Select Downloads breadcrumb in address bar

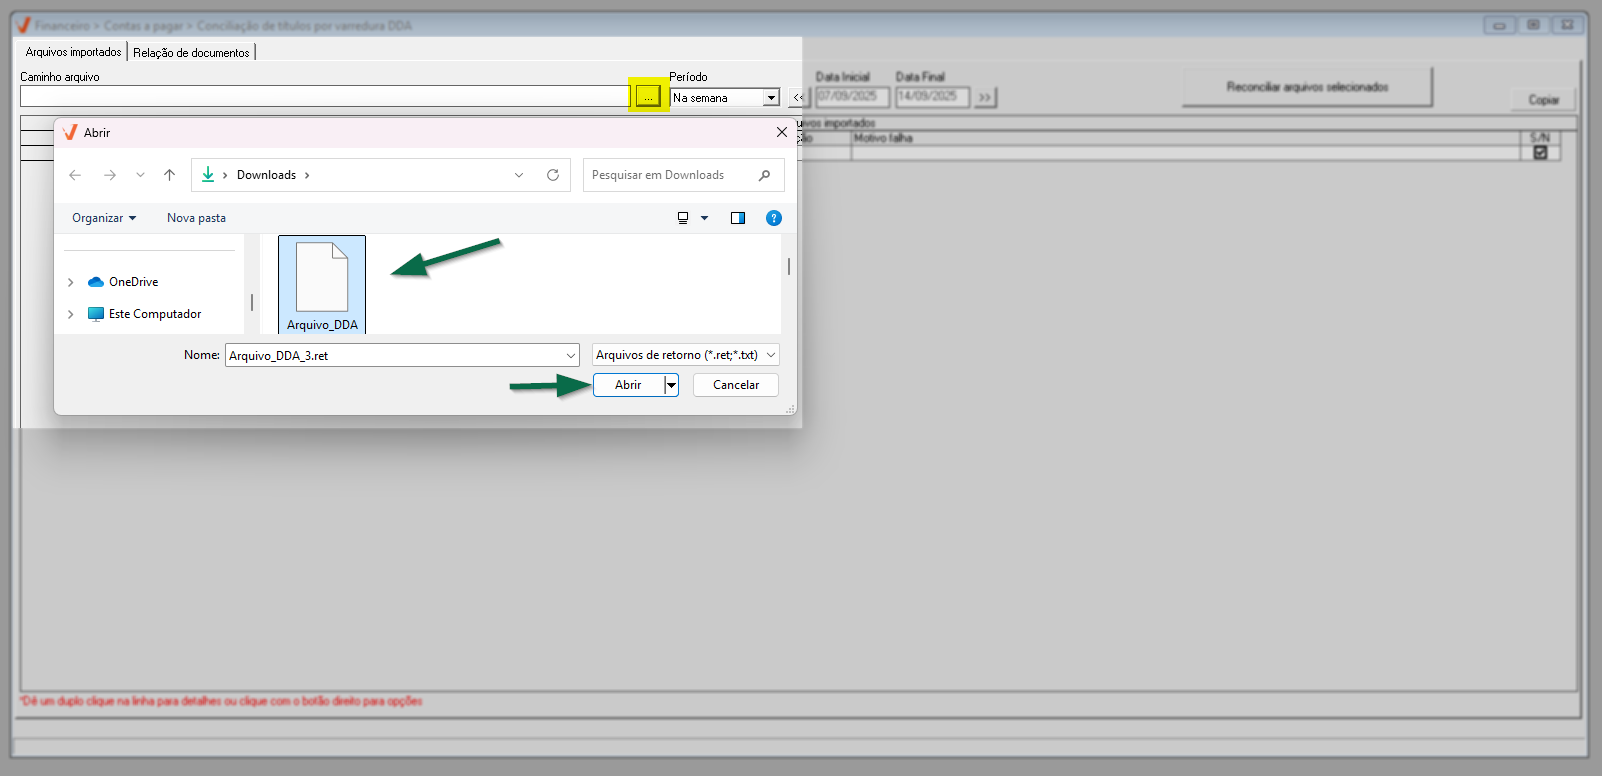[266, 175]
